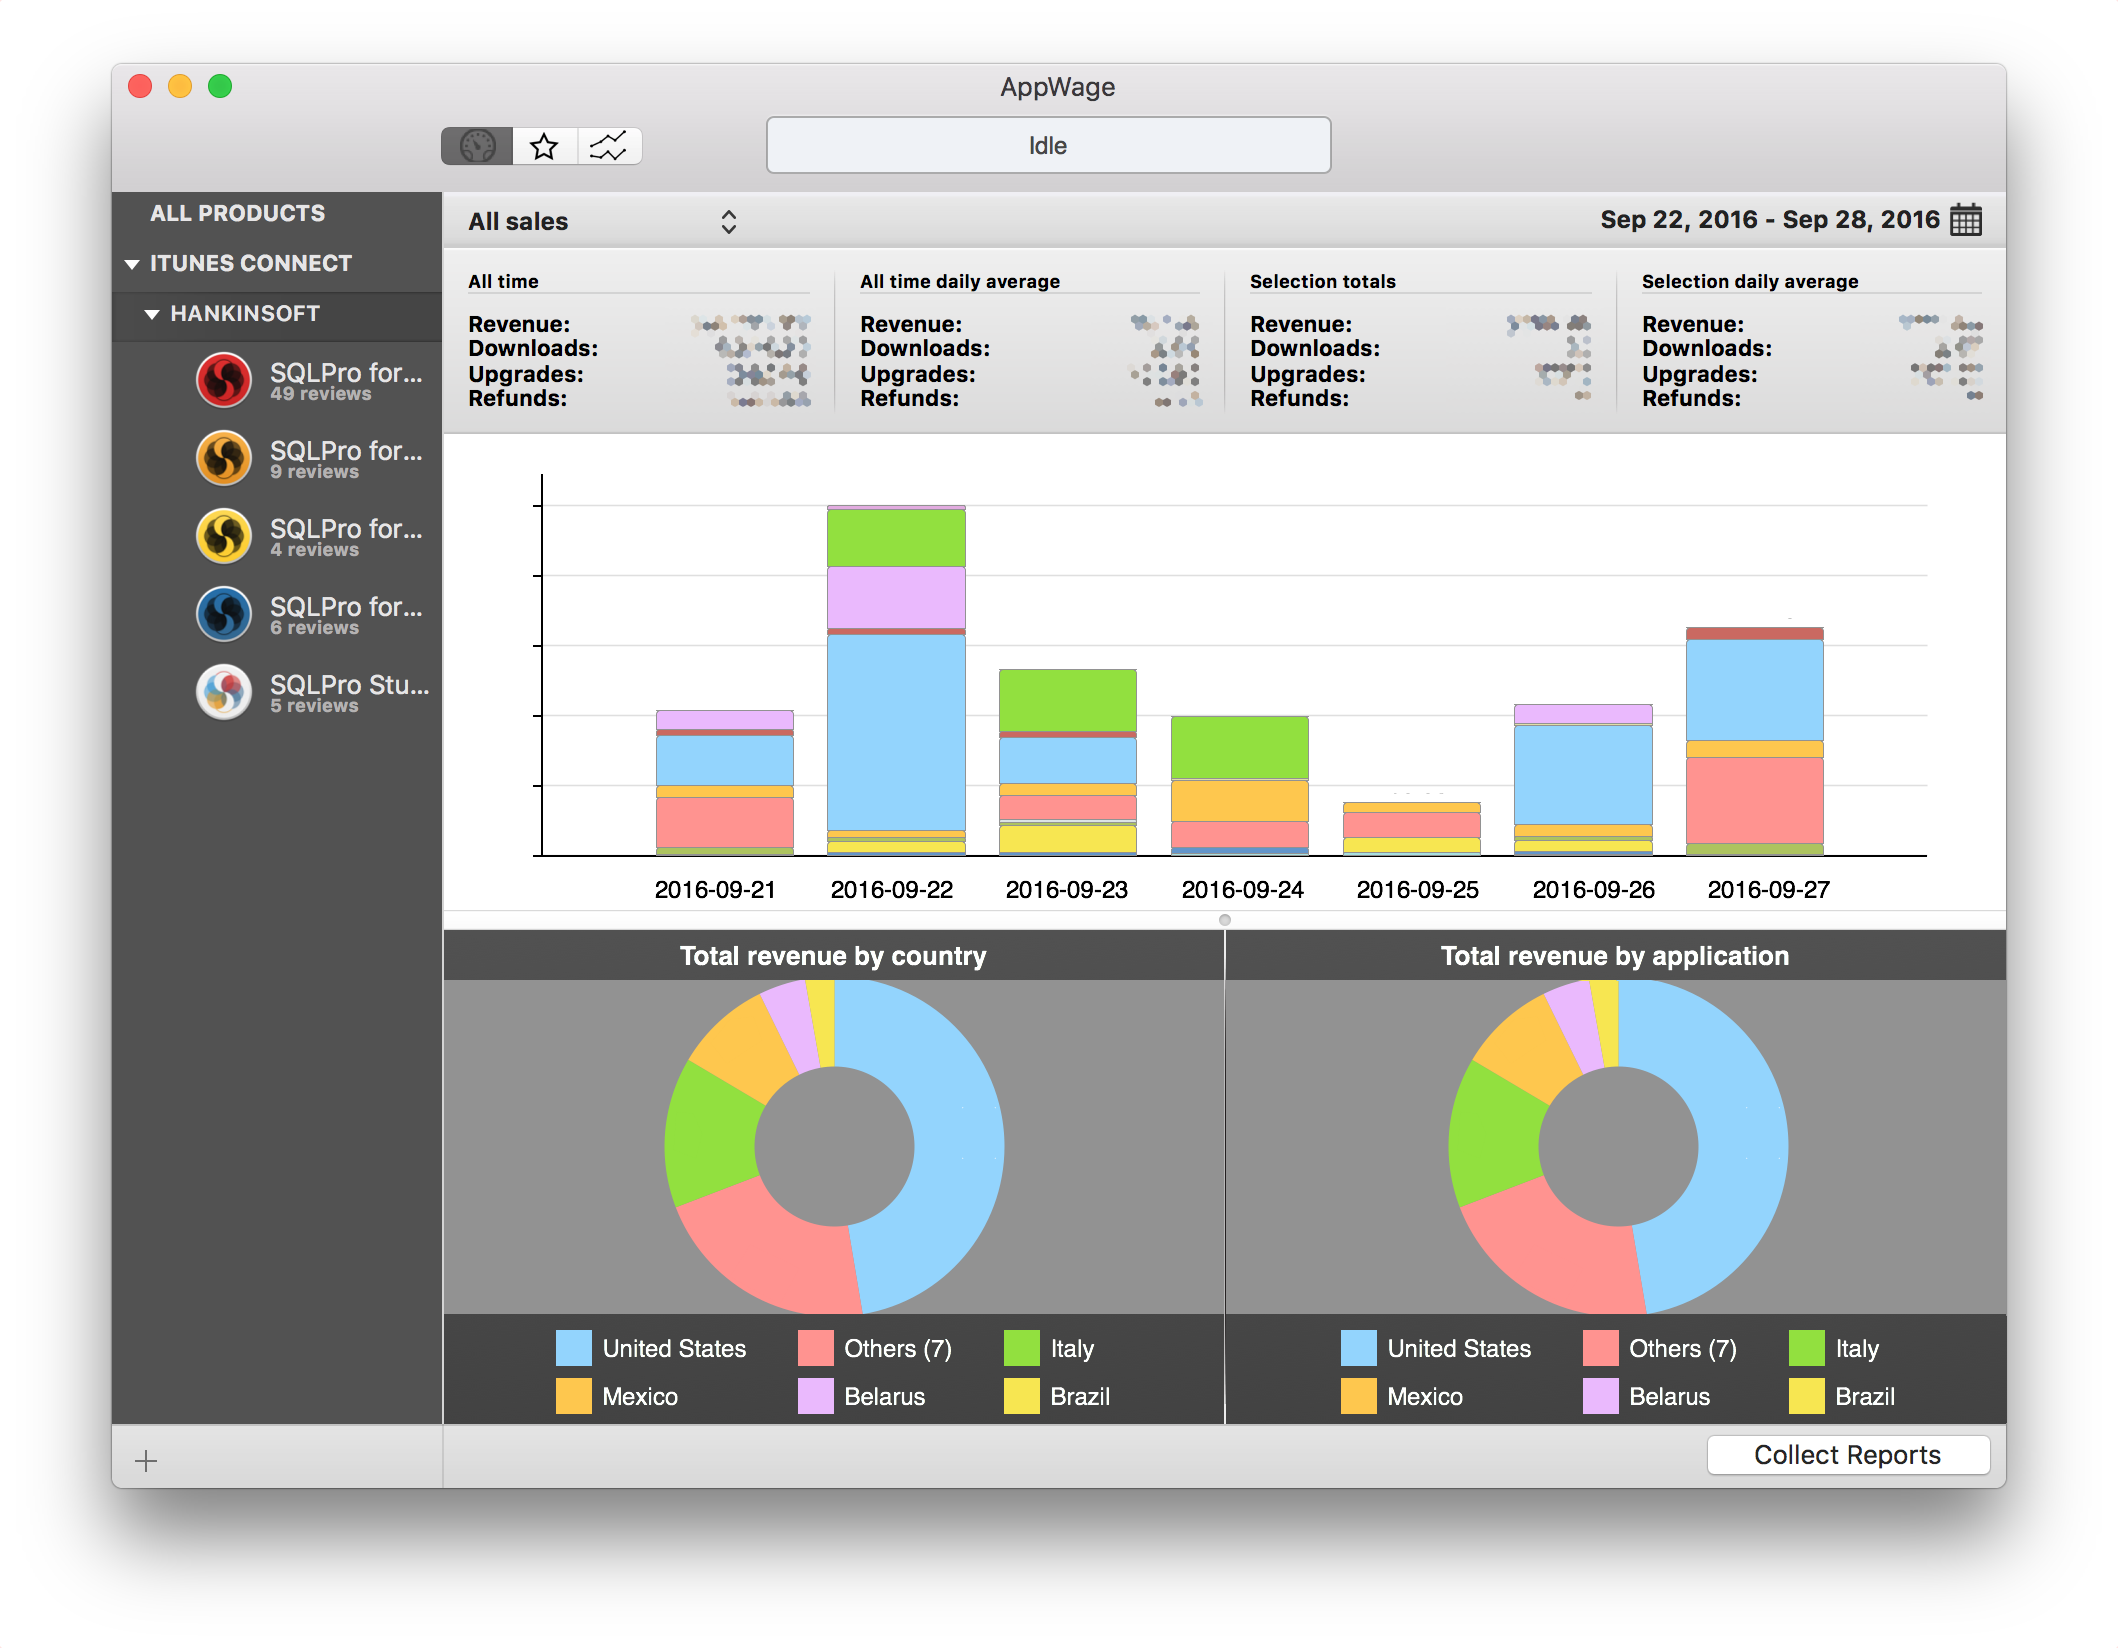Click the Collect Reports button
The height and width of the screenshot is (1648, 2118).
(x=1847, y=1455)
